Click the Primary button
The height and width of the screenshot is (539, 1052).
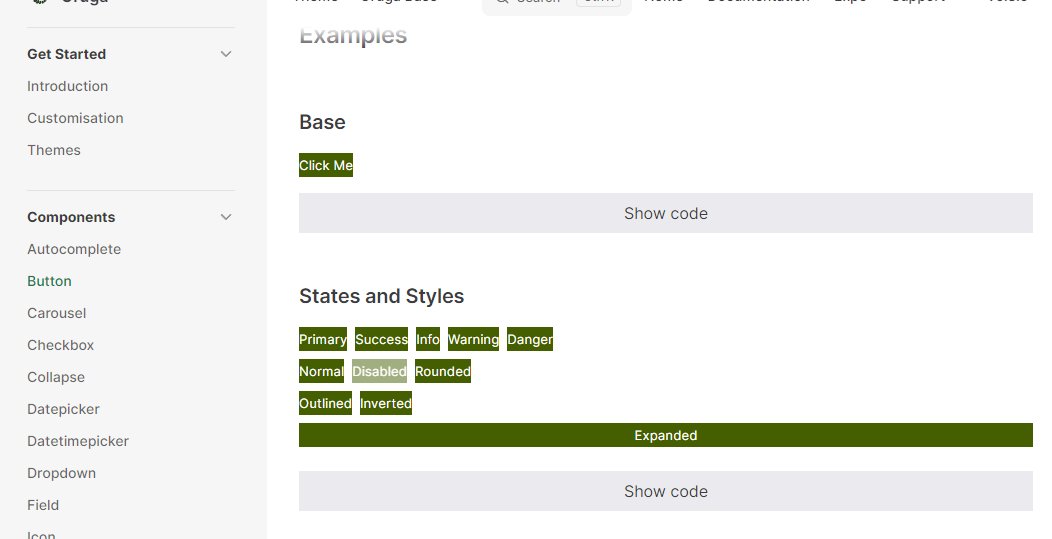pos(323,339)
